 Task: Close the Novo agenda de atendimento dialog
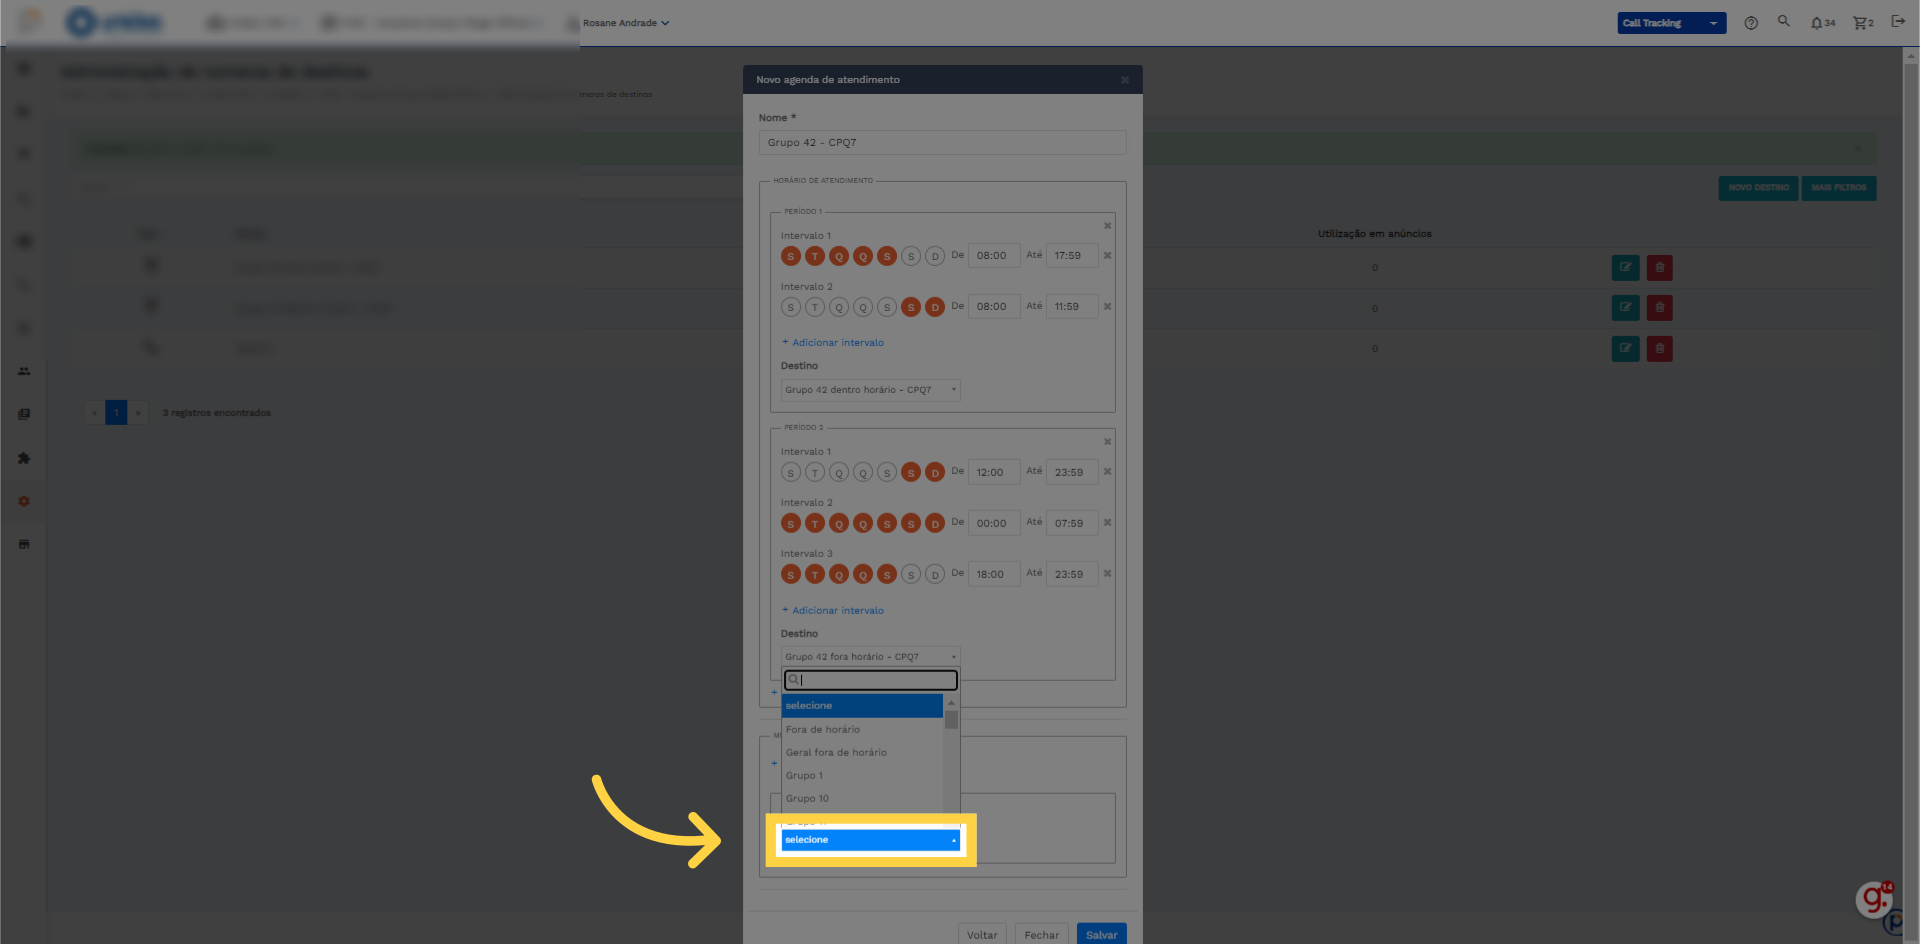pyautogui.click(x=1125, y=80)
